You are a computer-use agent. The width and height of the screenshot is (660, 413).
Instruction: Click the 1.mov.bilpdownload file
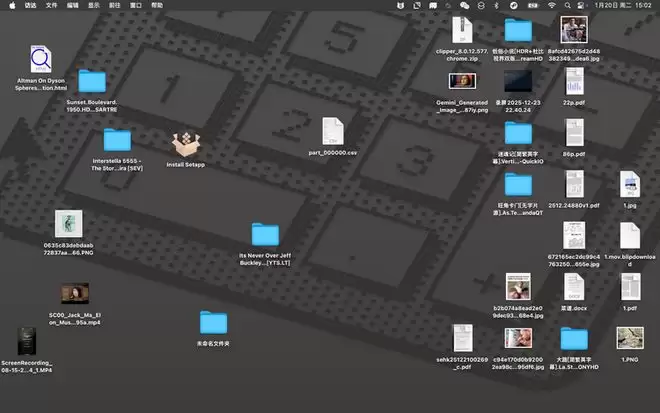(629, 236)
